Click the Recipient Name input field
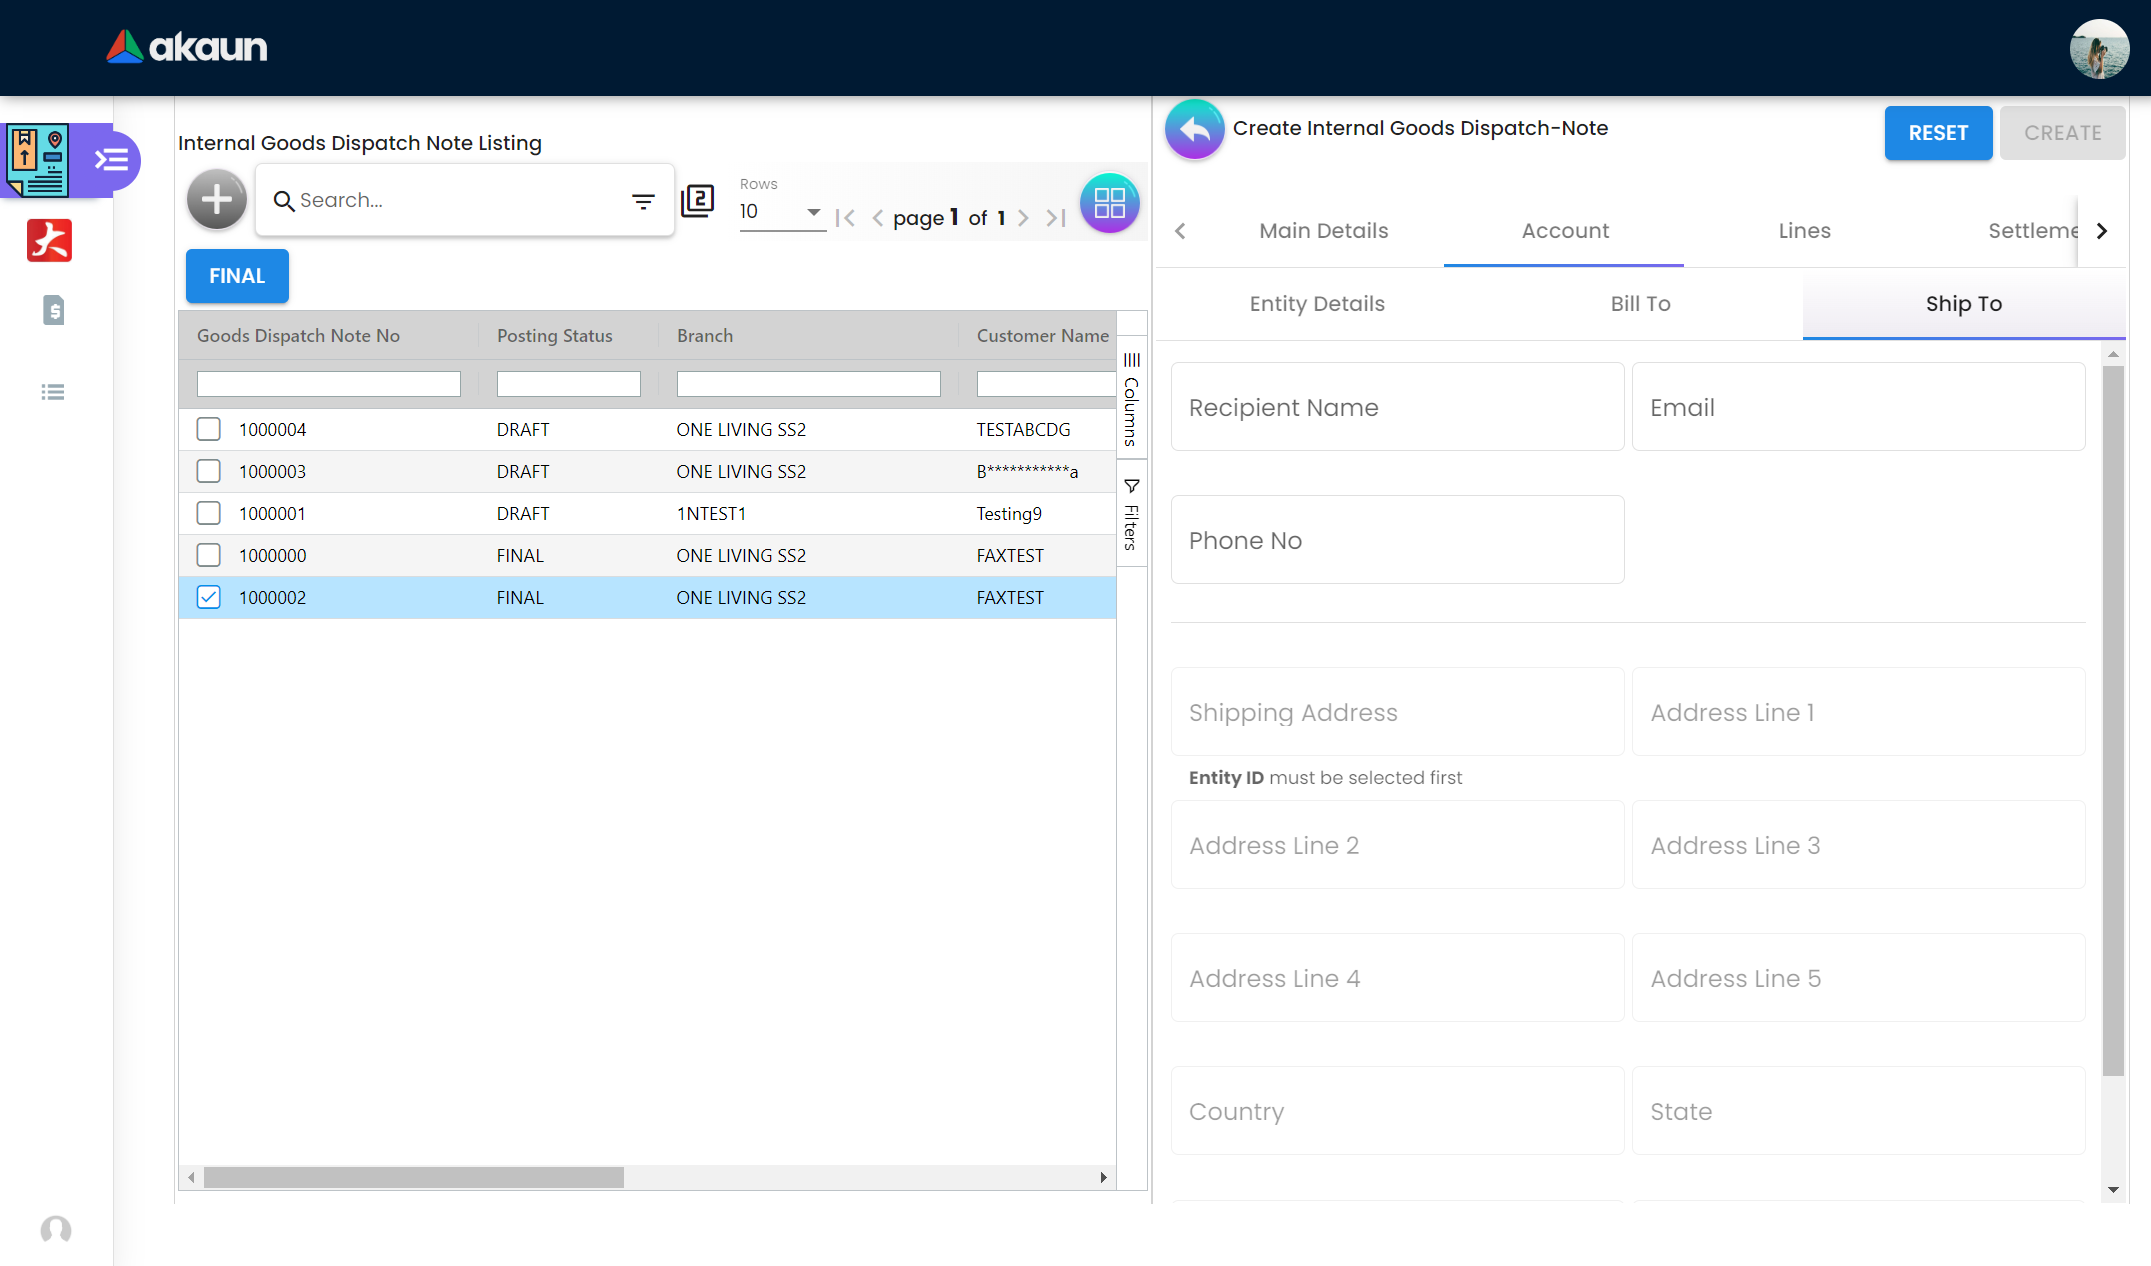The width and height of the screenshot is (2151, 1266). 1397,407
